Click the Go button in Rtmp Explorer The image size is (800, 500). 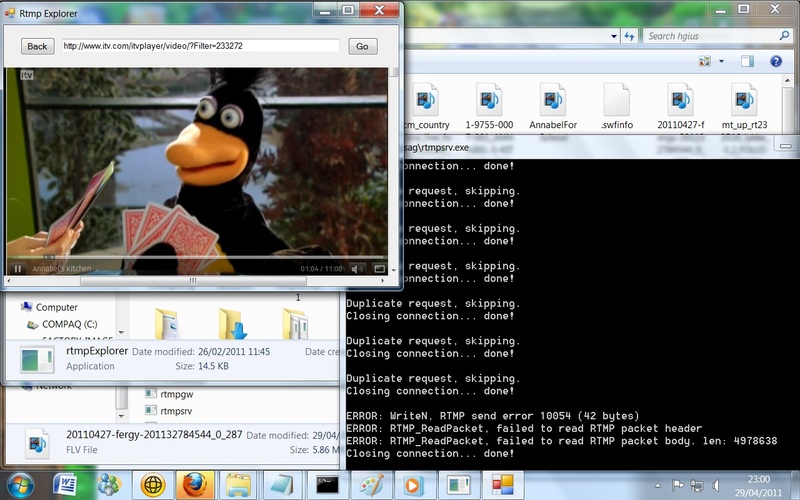pyautogui.click(x=363, y=46)
